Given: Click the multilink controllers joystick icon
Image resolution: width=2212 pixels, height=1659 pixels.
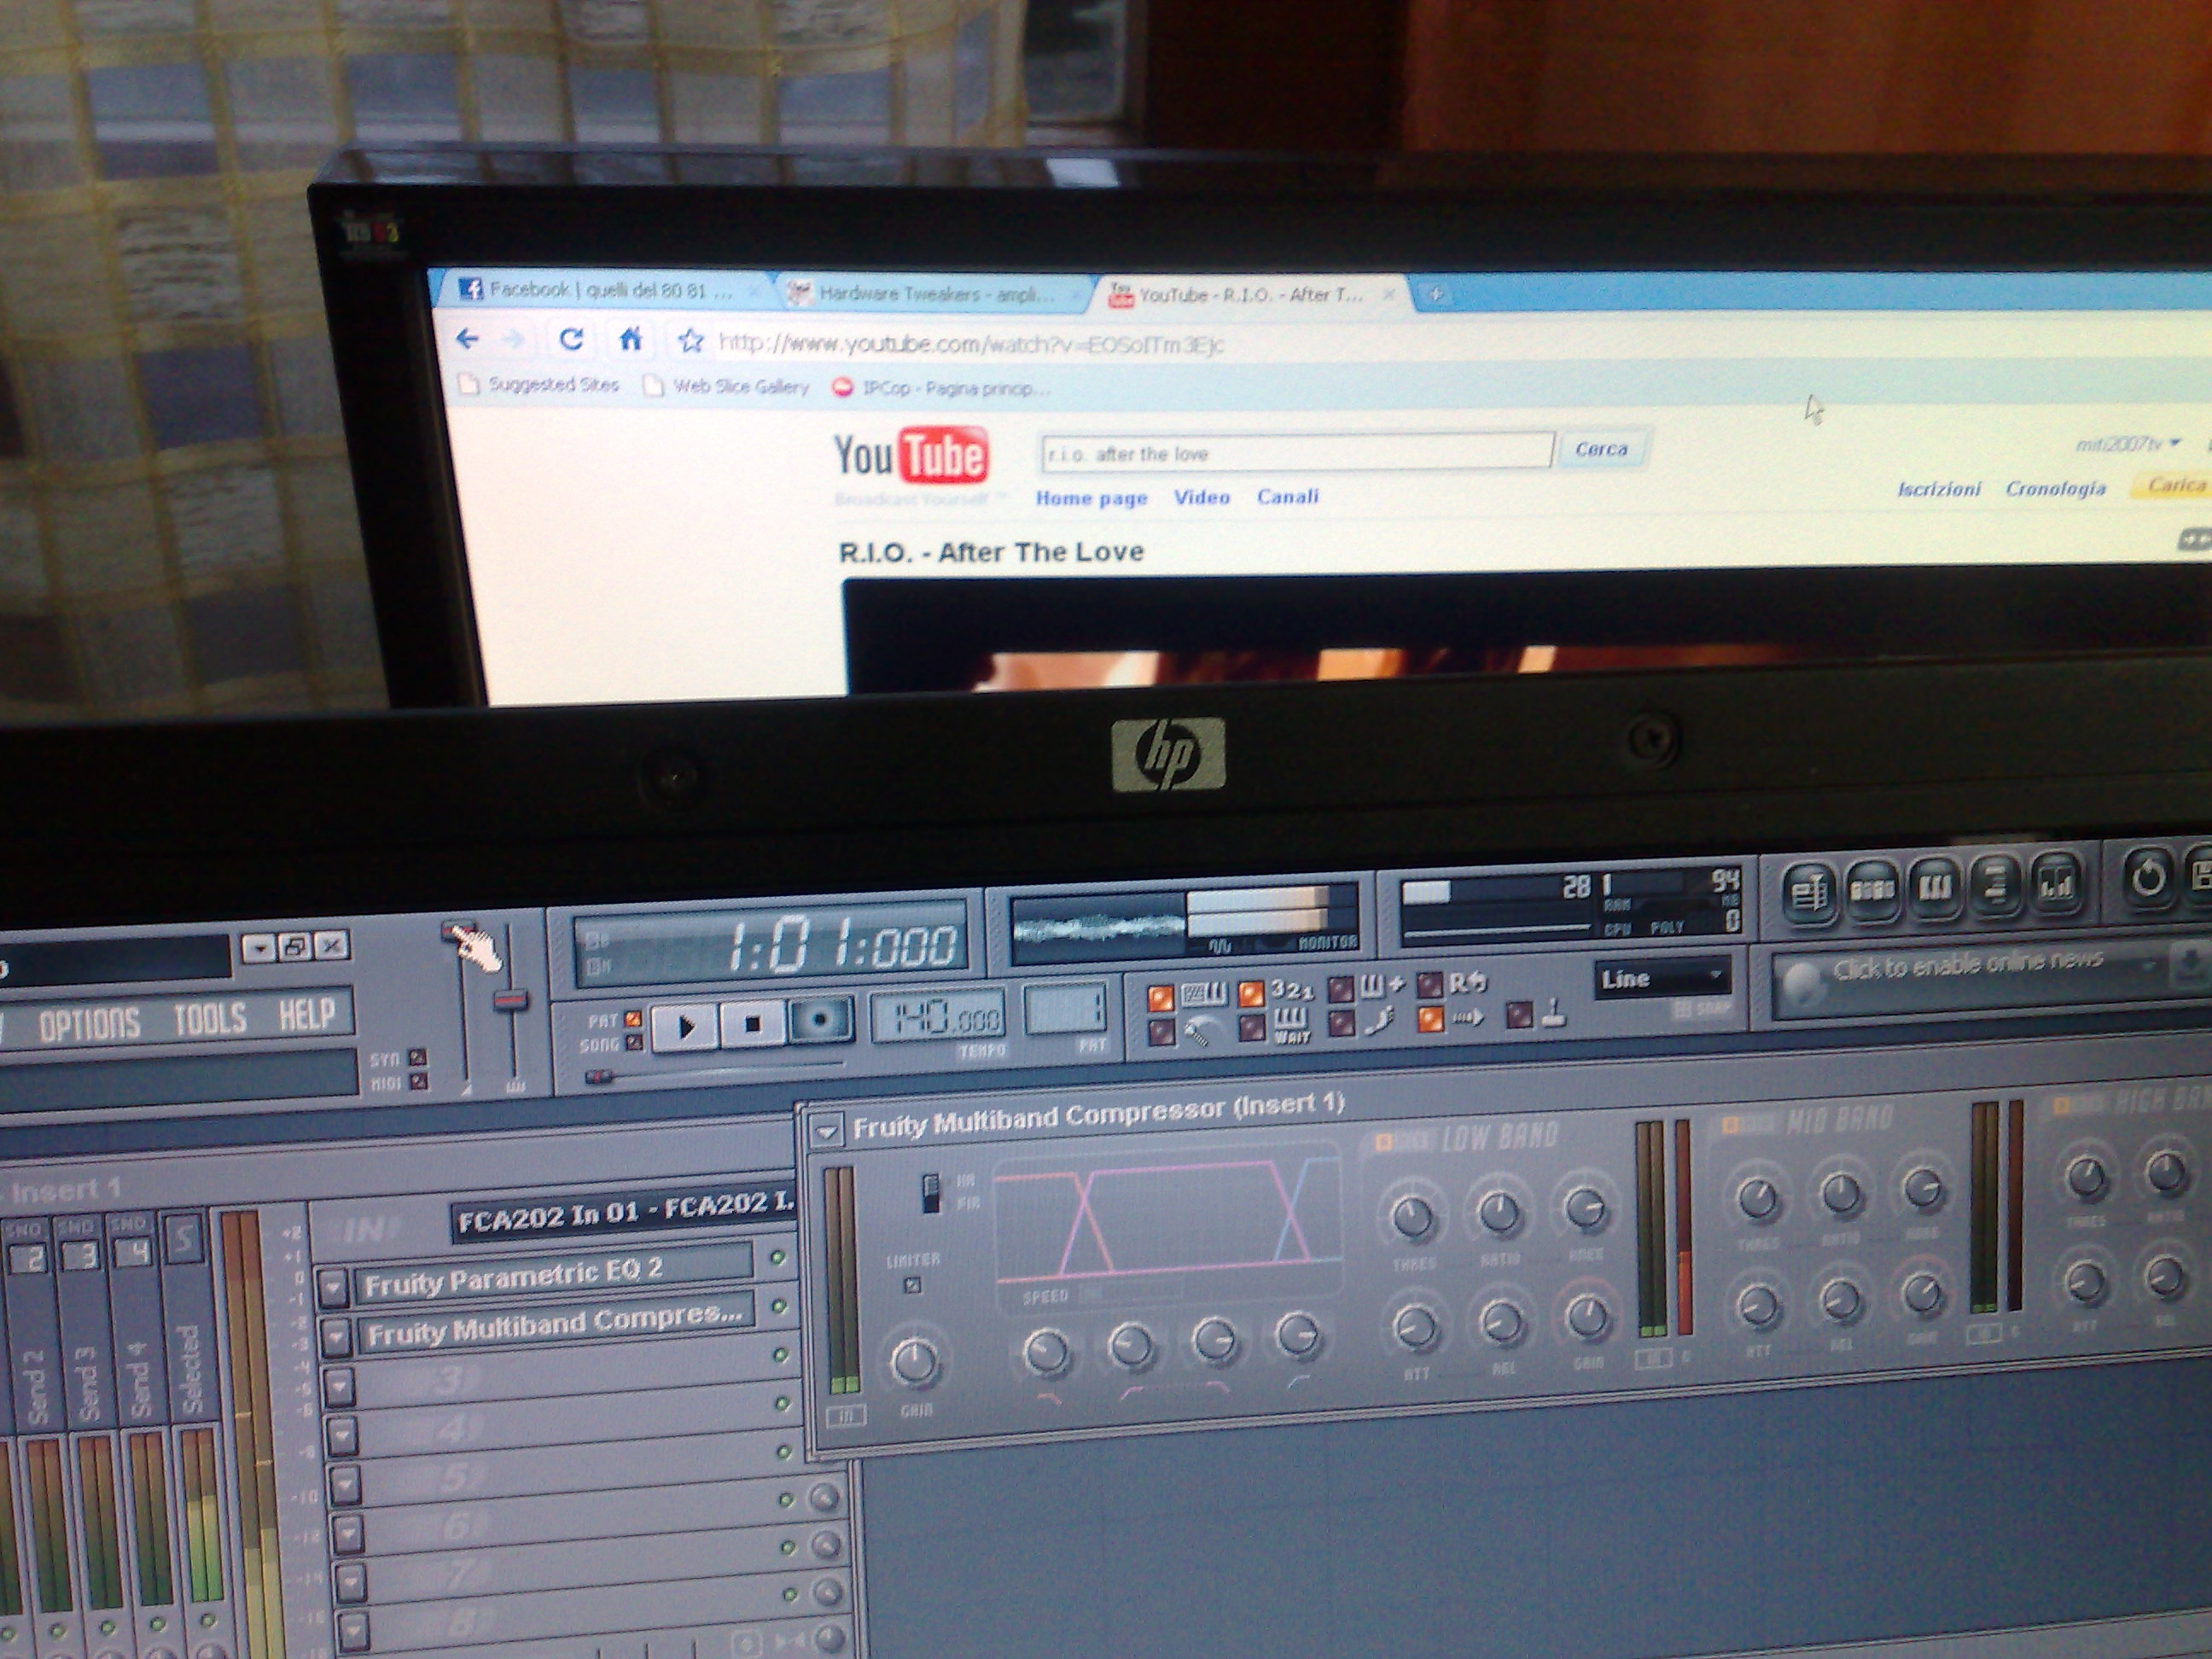Looking at the screenshot, I should 1553,1013.
